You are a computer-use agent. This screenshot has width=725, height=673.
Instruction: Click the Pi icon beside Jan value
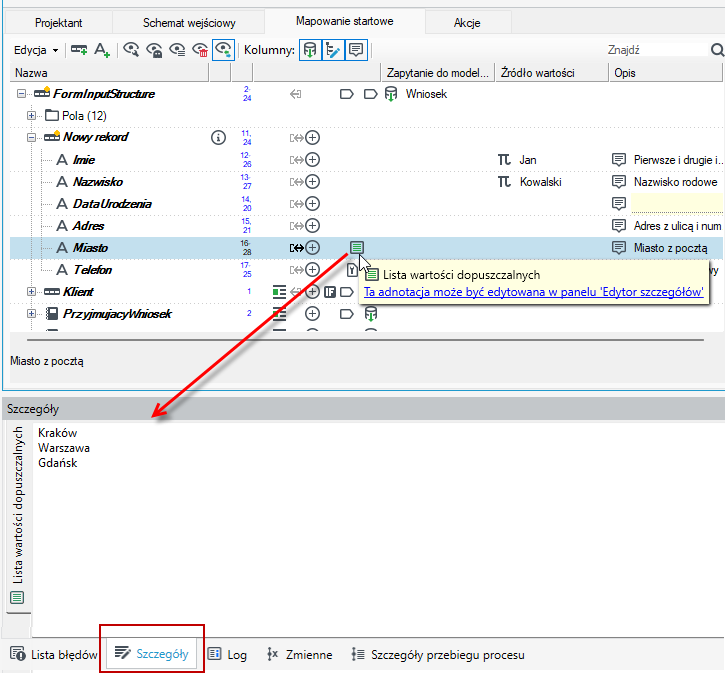pyautogui.click(x=504, y=160)
